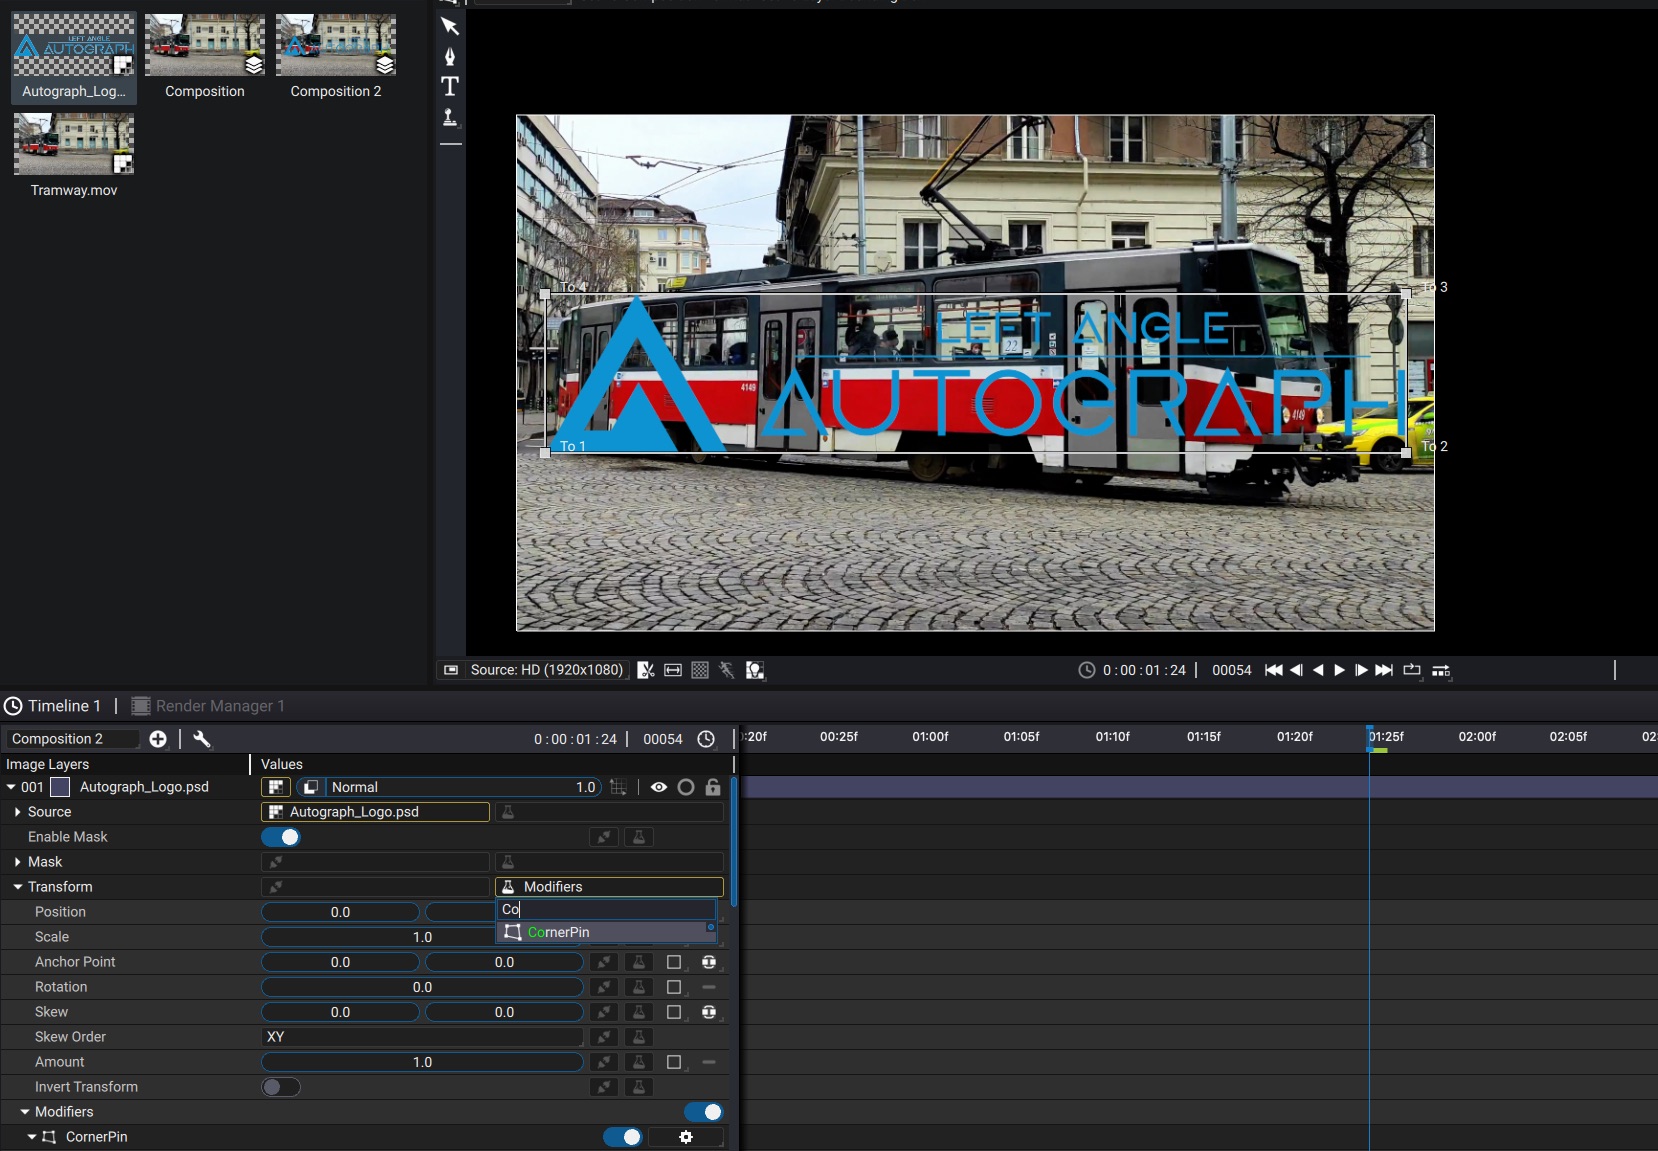Click the viewer running-figure performance icon

pos(727,670)
